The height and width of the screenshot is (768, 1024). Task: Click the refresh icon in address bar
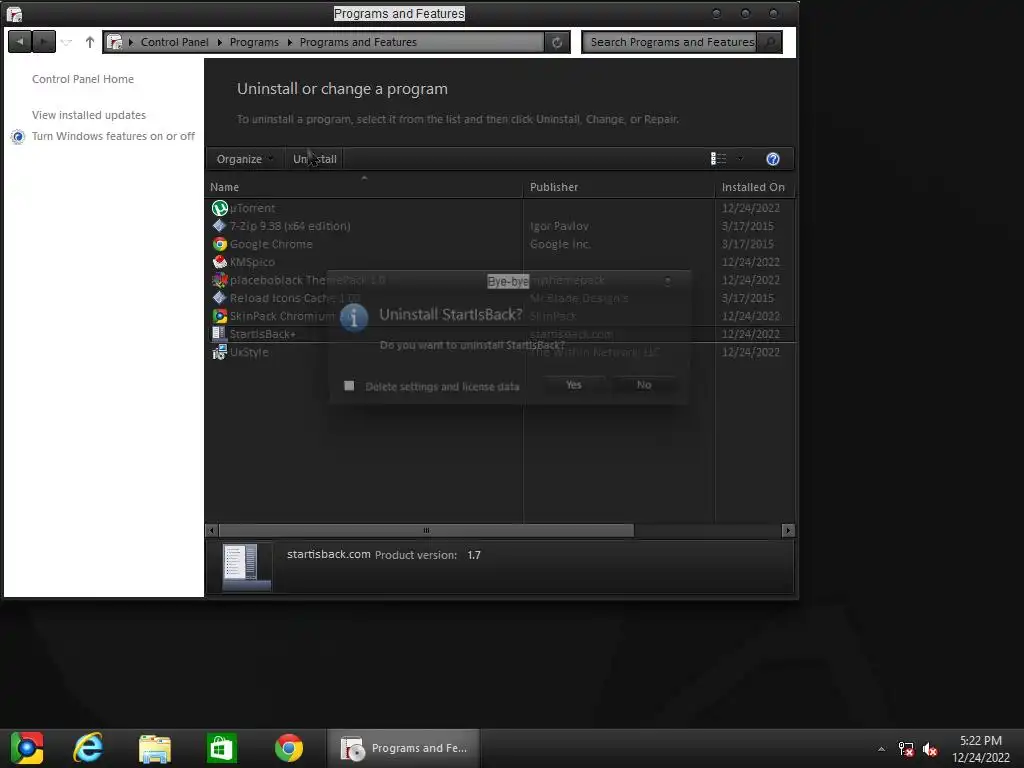click(x=557, y=42)
